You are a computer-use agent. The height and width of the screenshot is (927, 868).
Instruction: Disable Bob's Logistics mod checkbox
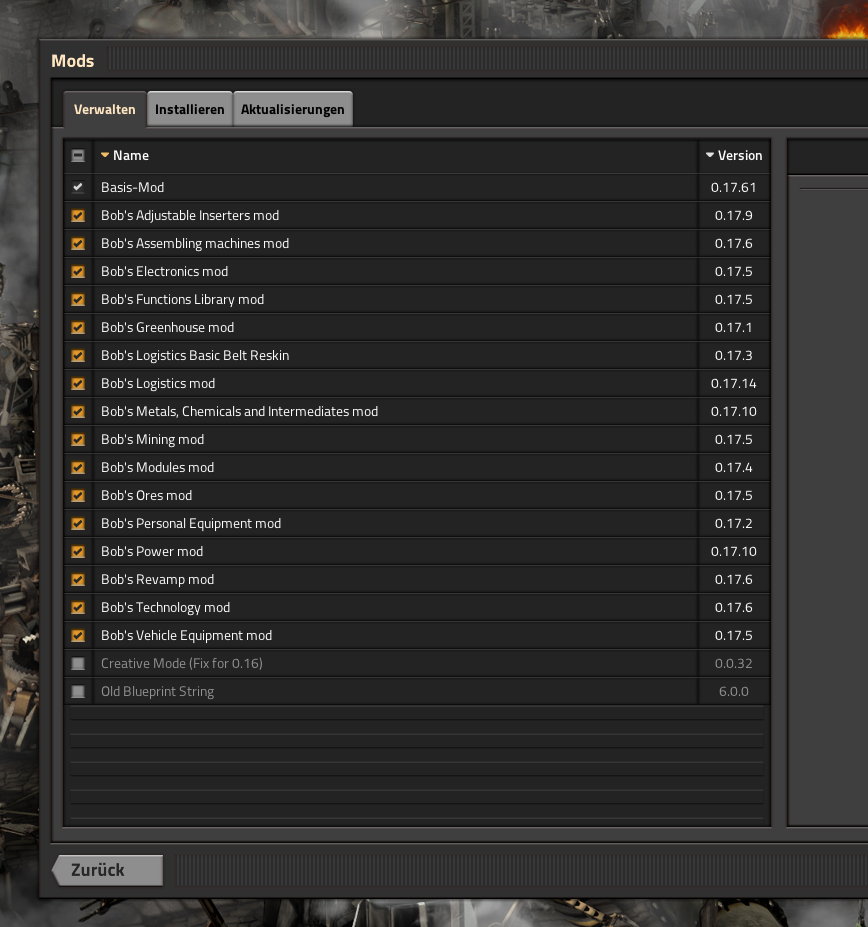click(x=77, y=384)
